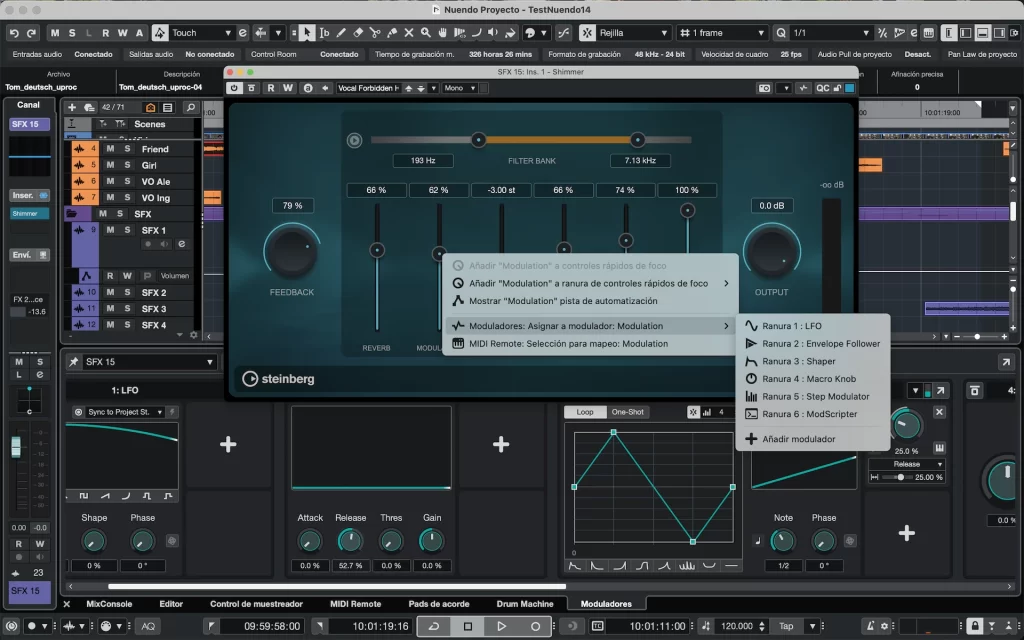This screenshot has width=1024, height=640.
Task: Select Ranura 3 : Shaper from submenu
Action: (x=798, y=361)
